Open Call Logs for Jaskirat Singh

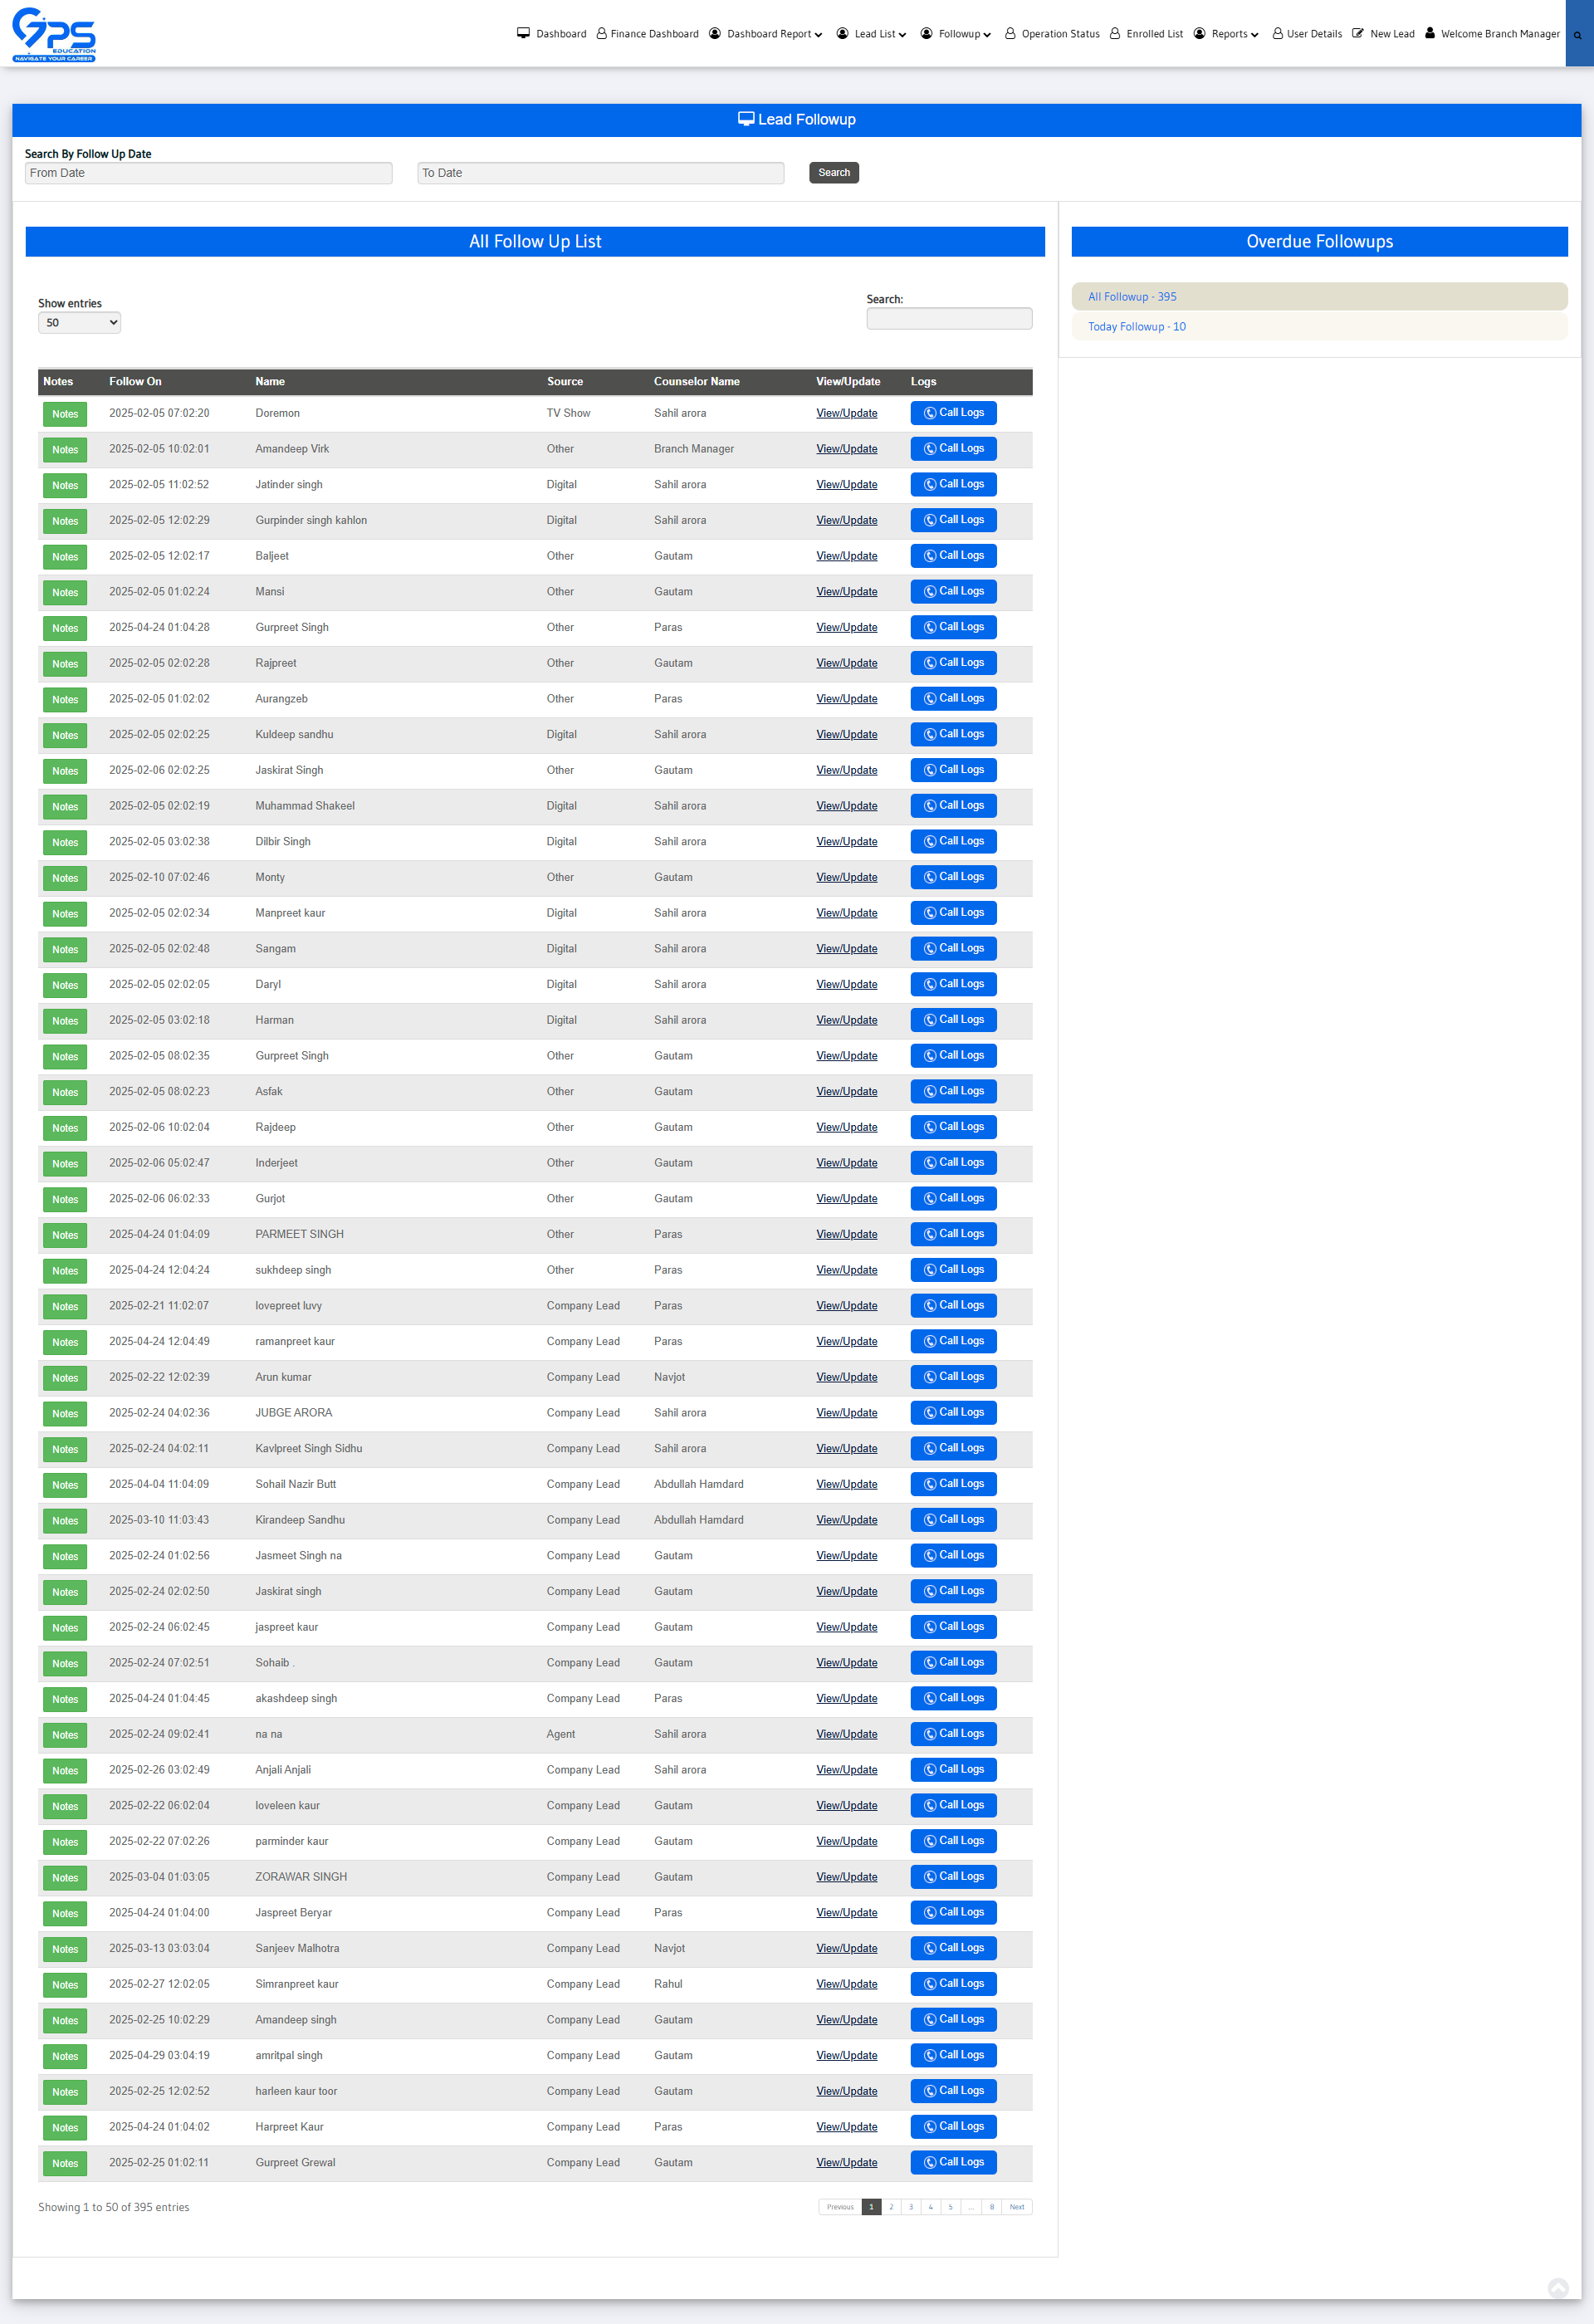click(x=953, y=770)
